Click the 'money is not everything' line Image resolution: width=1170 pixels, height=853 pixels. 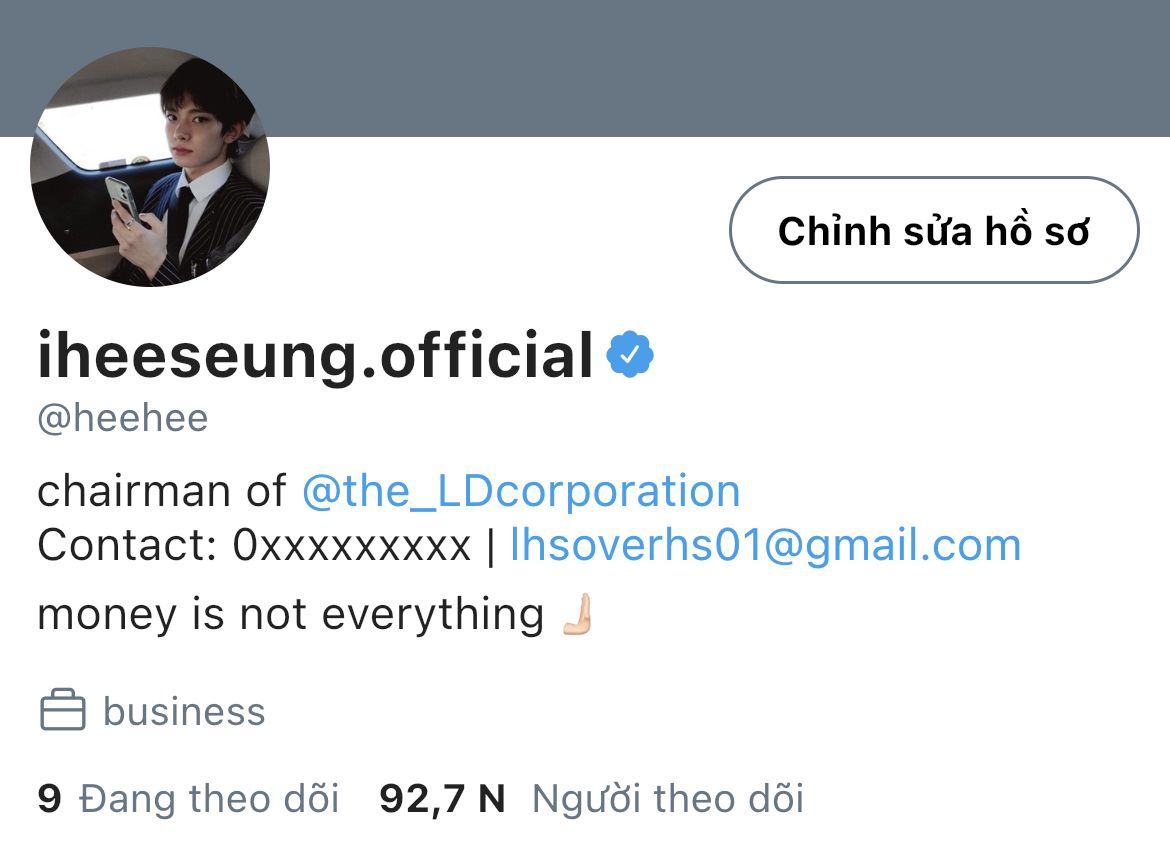[290, 615]
